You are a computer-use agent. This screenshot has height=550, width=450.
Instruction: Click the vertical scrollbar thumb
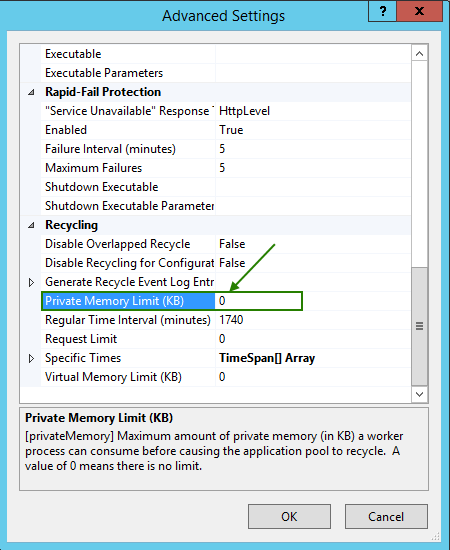[419, 326]
